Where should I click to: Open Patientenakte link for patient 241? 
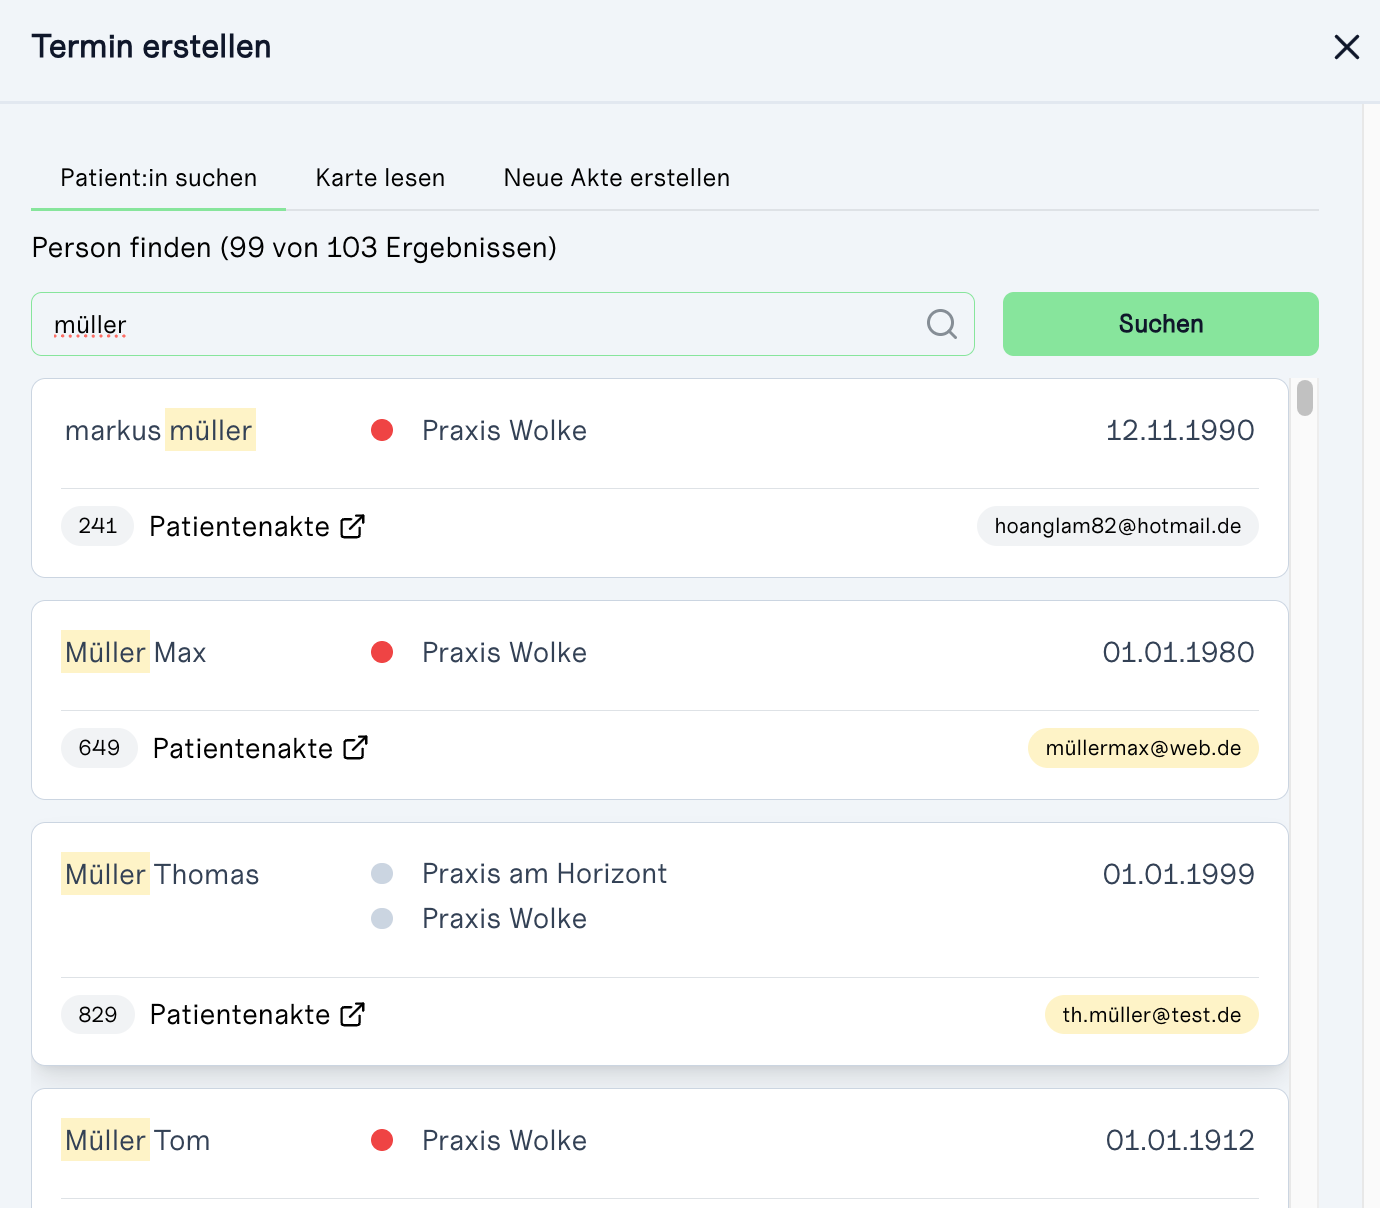pyautogui.click(x=257, y=526)
